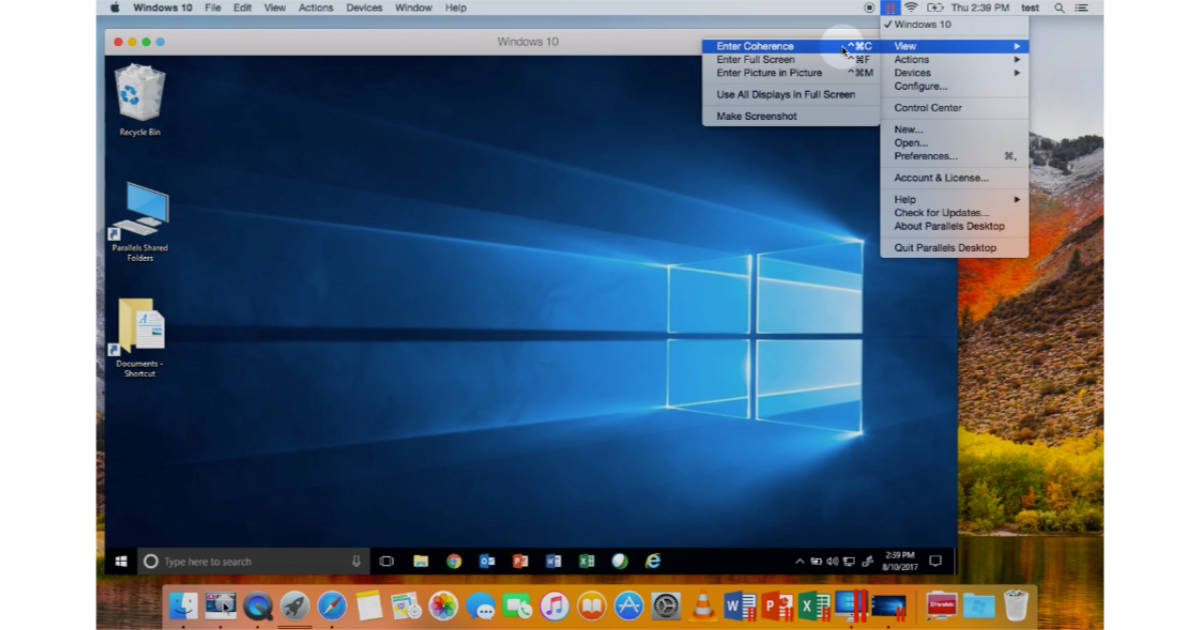Open the Windows Action Center icon
This screenshot has width=1200, height=630.
pyautogui.click(x=935, y=560)
